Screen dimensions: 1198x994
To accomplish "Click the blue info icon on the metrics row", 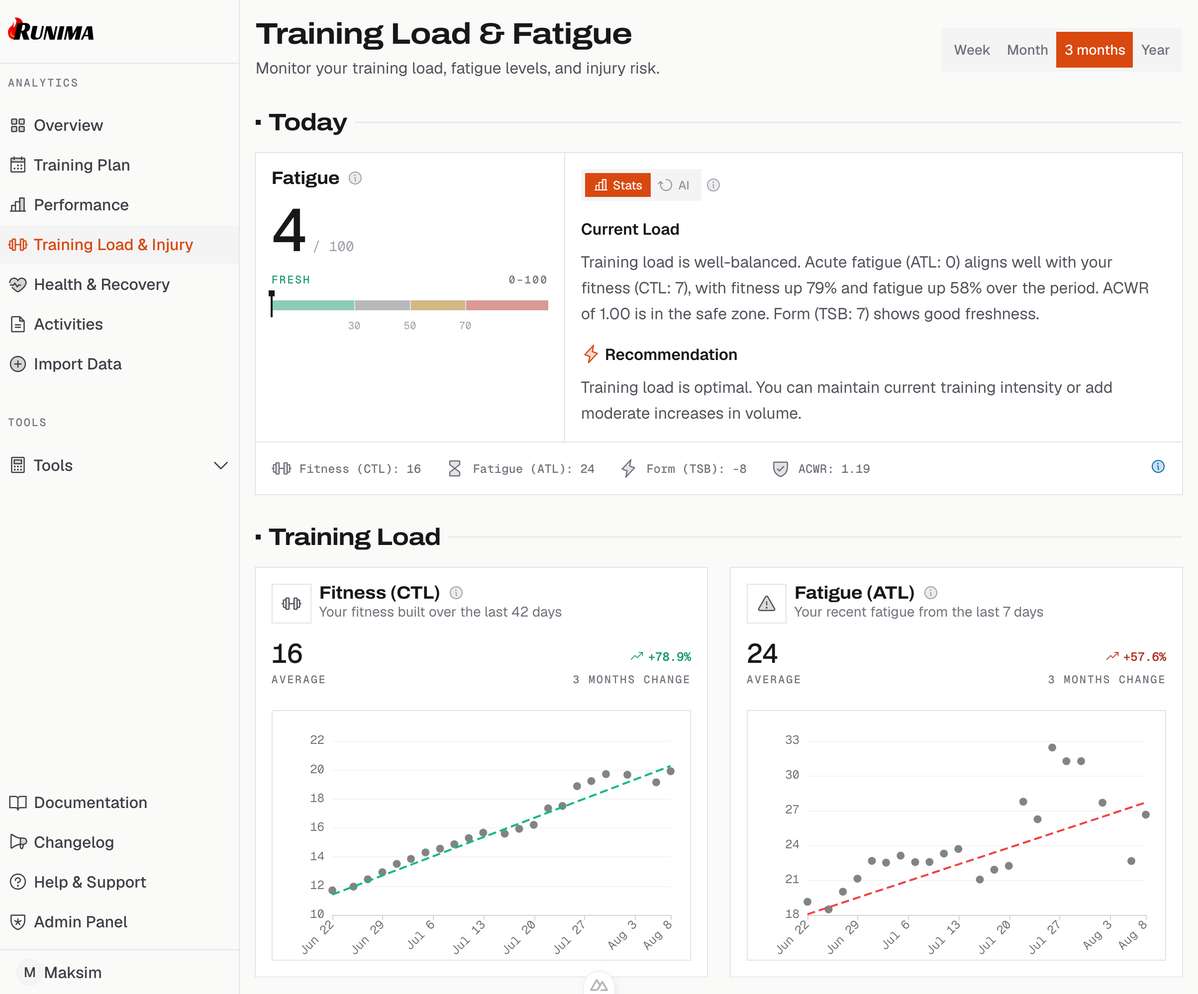I will point(1158,466).
